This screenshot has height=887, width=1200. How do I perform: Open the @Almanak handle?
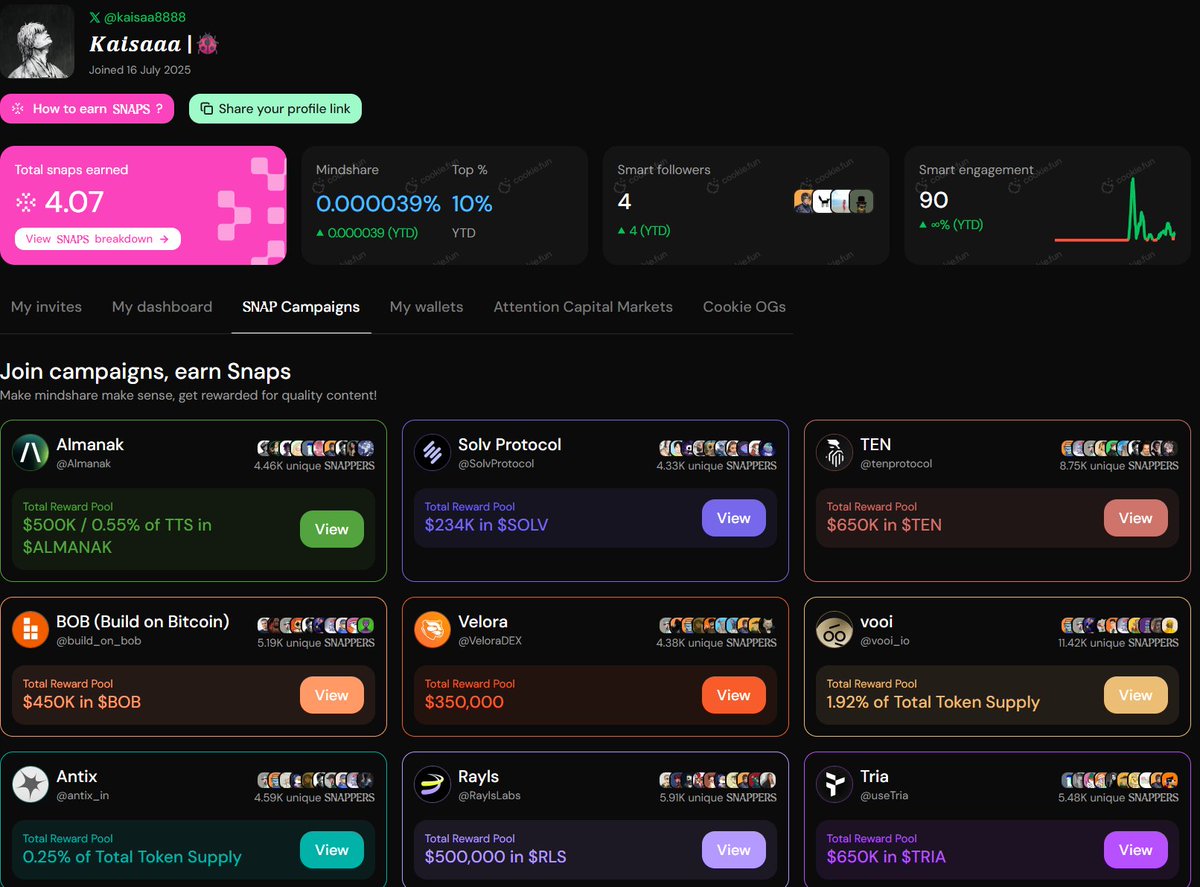point(83,464)
